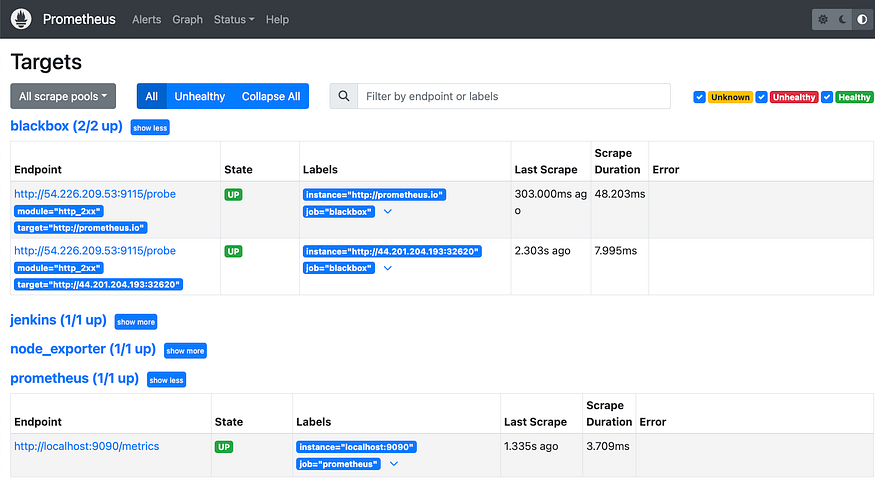Open the All scrape pools dropdown
Screen dimensions: 875x481
(63, 96)
